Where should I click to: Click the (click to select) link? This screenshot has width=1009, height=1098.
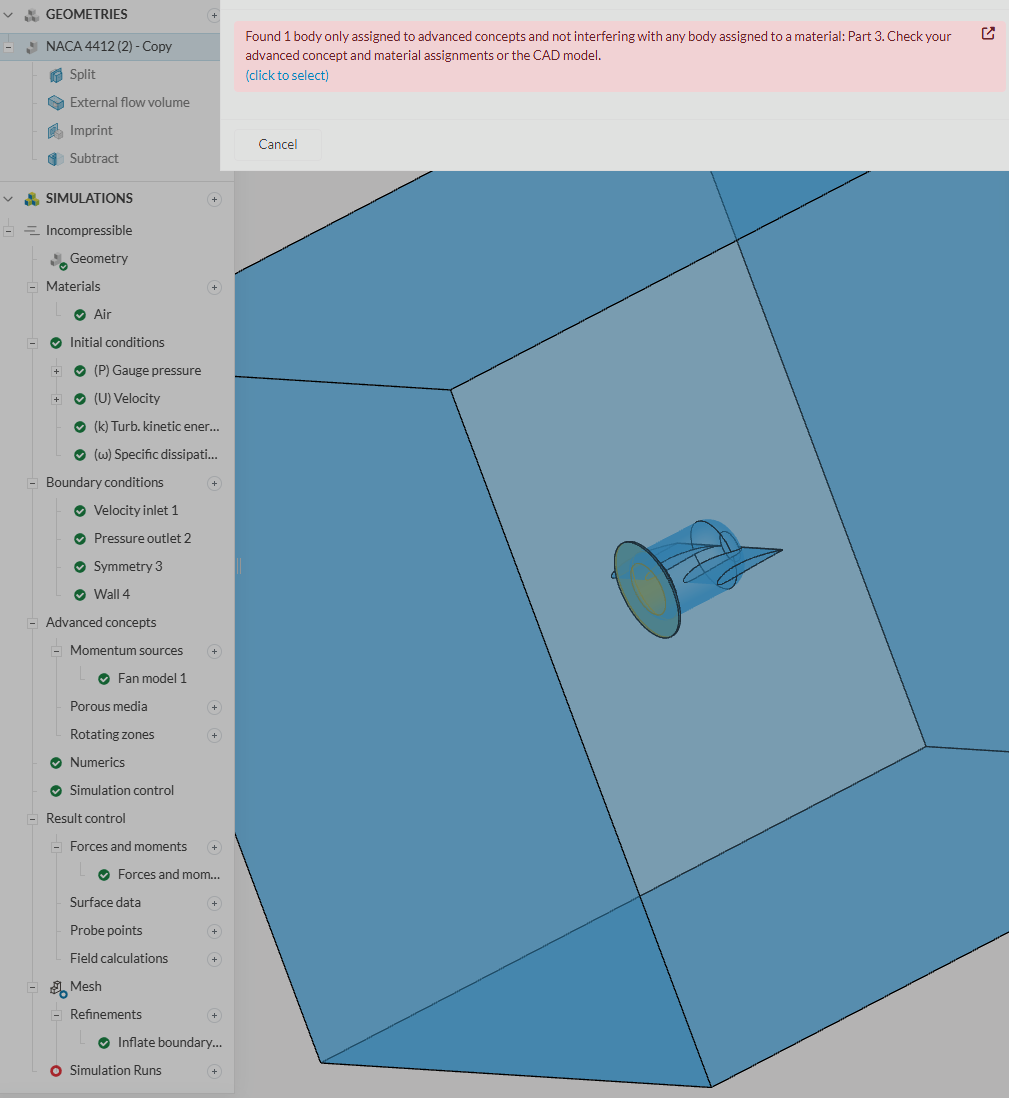tap(287, 76)
